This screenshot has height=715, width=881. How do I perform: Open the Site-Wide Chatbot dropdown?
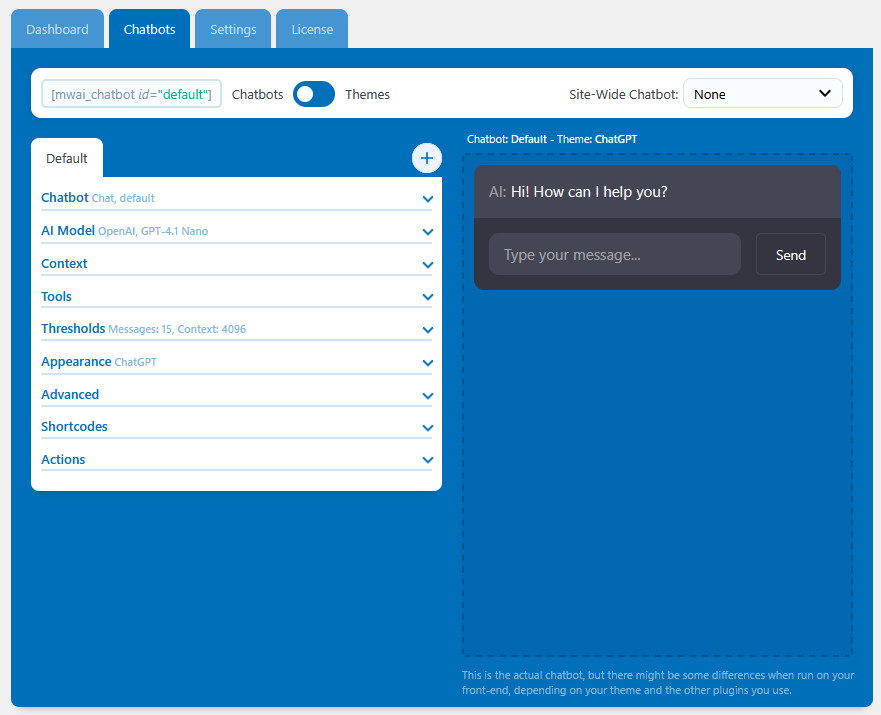(762, 93)
